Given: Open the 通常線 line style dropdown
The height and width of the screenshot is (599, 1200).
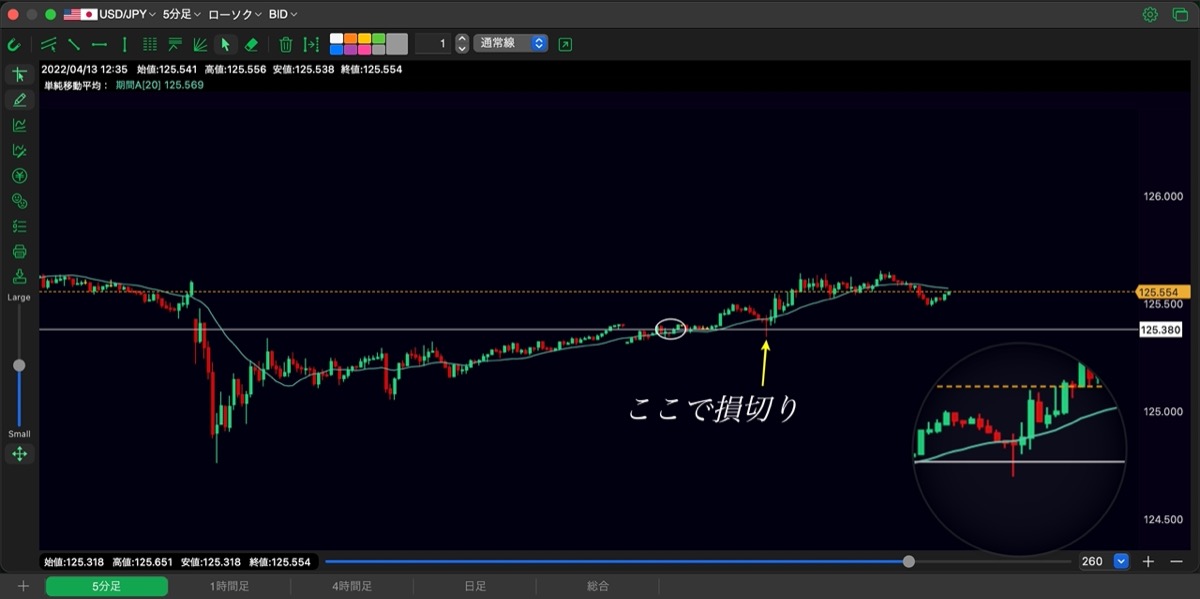Looking at the screenshot, I should point(510,44).
